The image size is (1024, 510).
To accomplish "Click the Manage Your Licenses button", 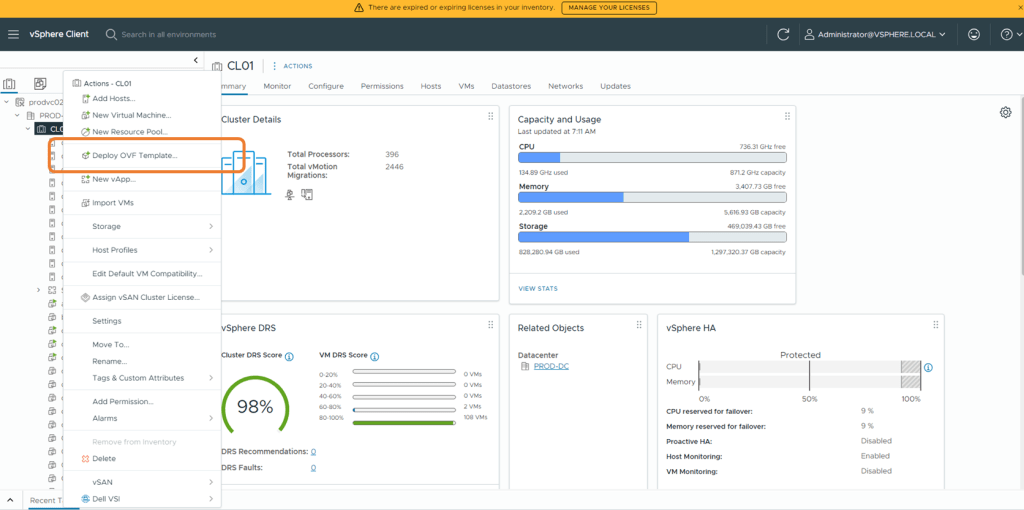I will 609,8.
